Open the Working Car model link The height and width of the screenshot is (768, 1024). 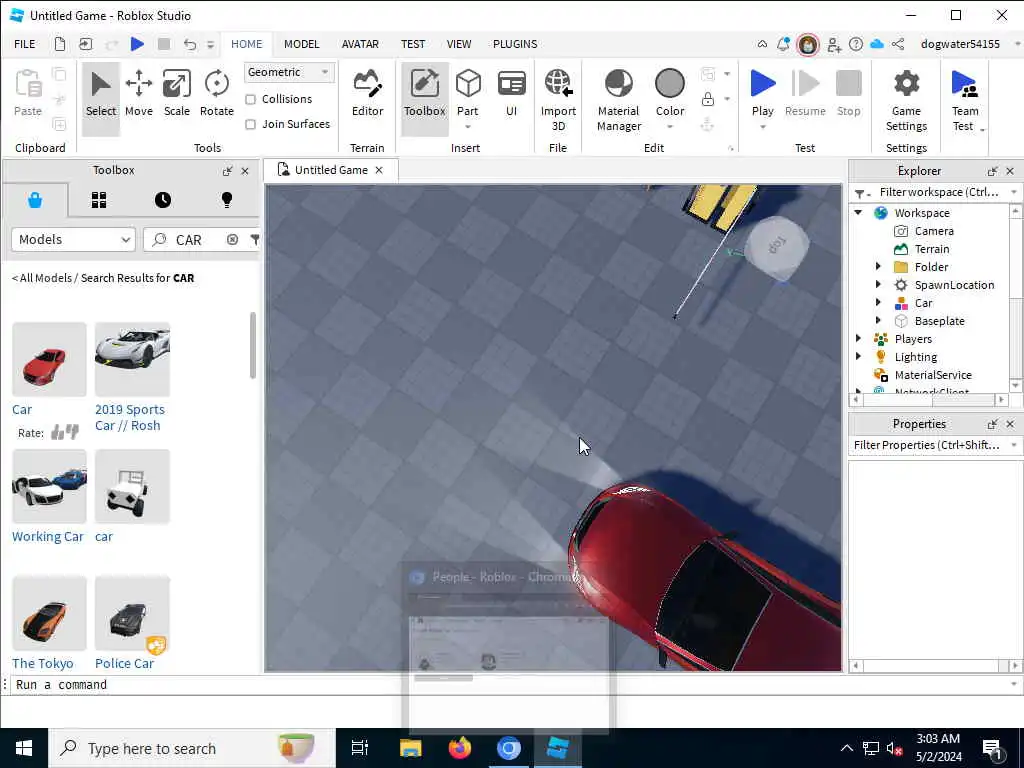[x=48, y=536]
